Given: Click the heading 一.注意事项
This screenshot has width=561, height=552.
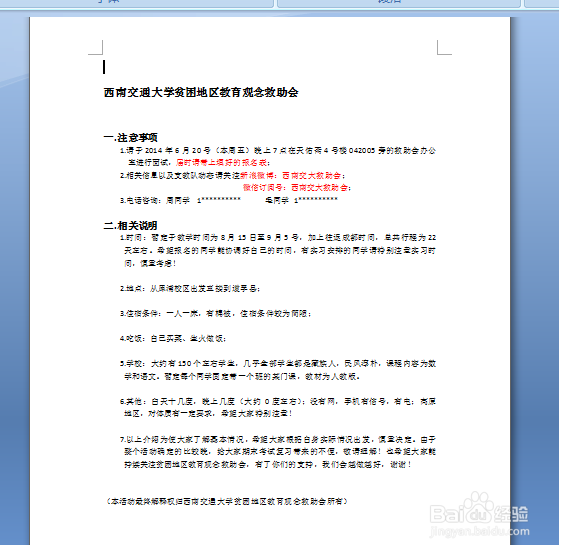Looking at the screenshot, I should 130,138.
